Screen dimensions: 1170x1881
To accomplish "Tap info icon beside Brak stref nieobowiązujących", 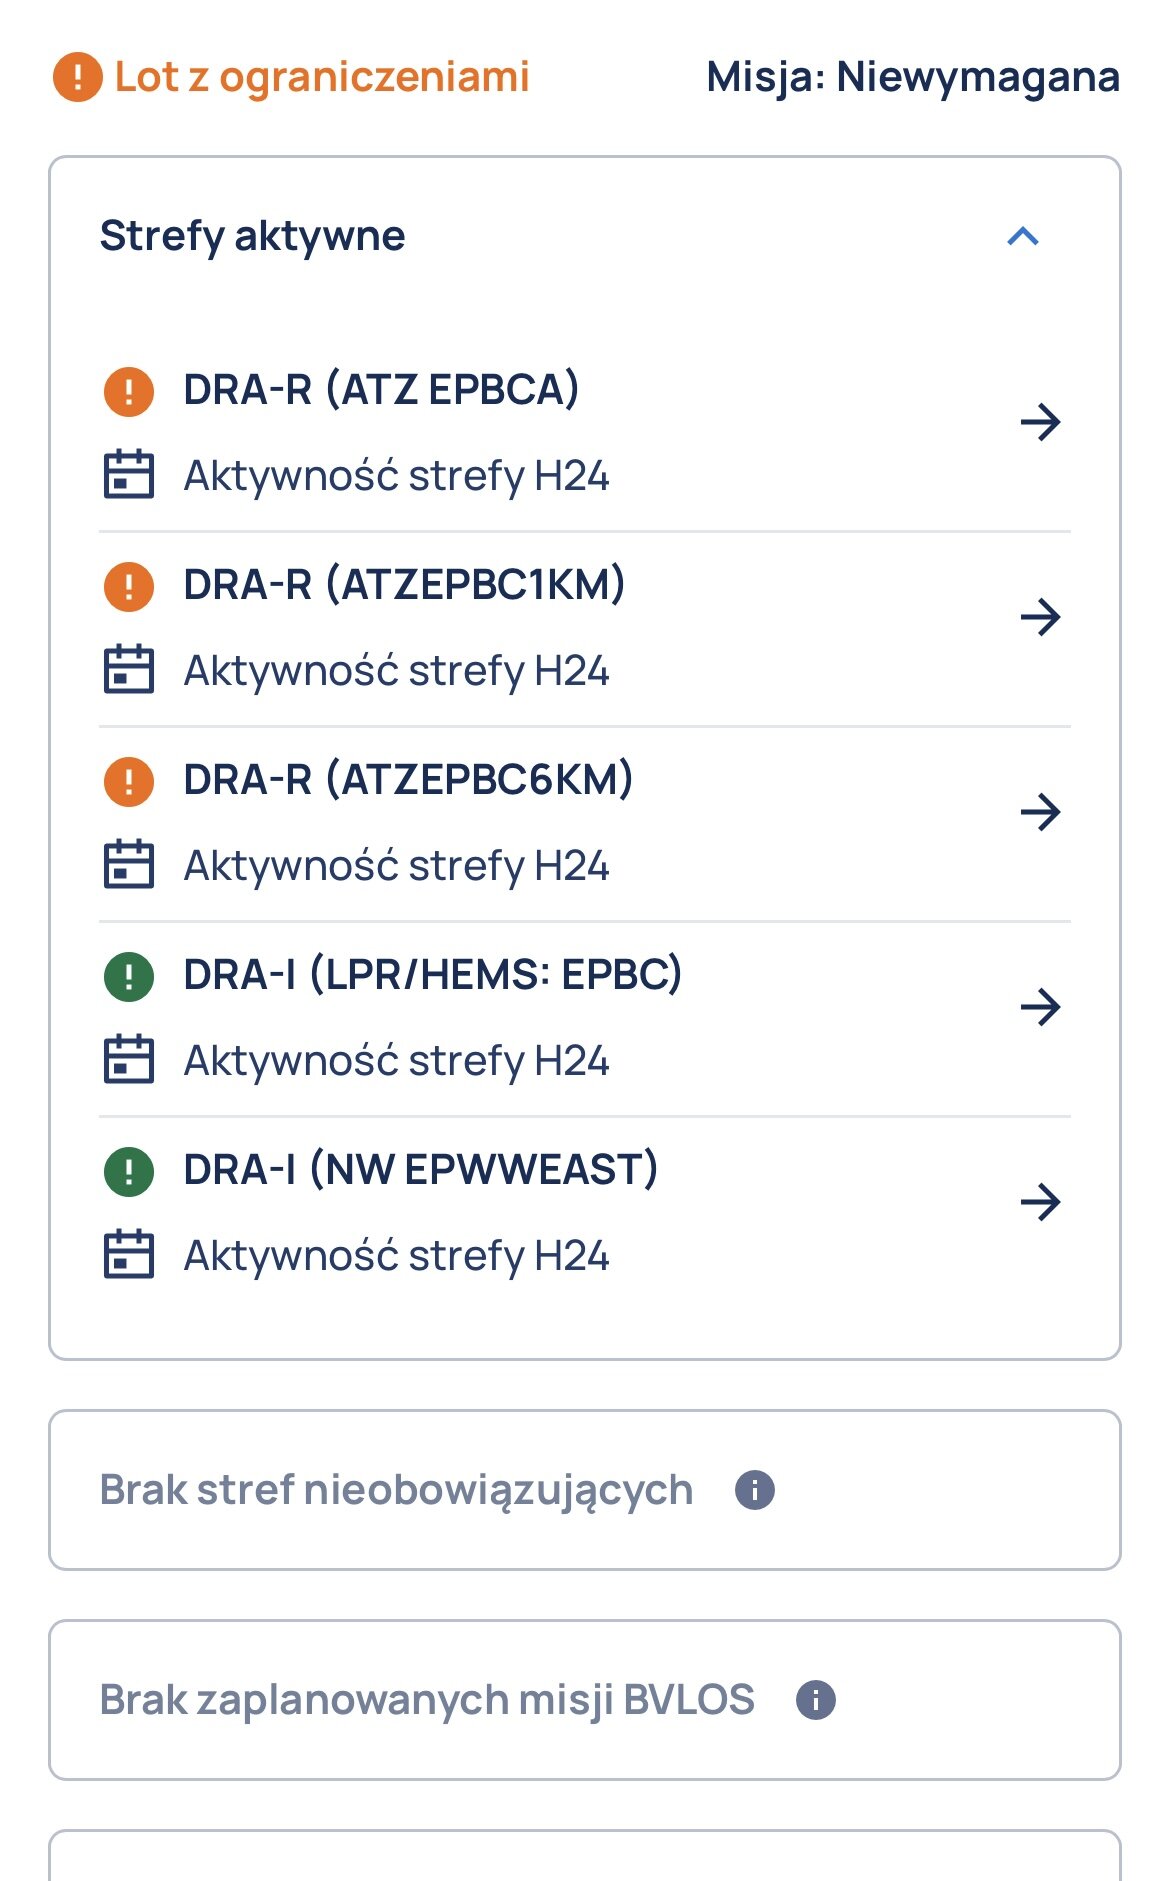I will 755,1490.
